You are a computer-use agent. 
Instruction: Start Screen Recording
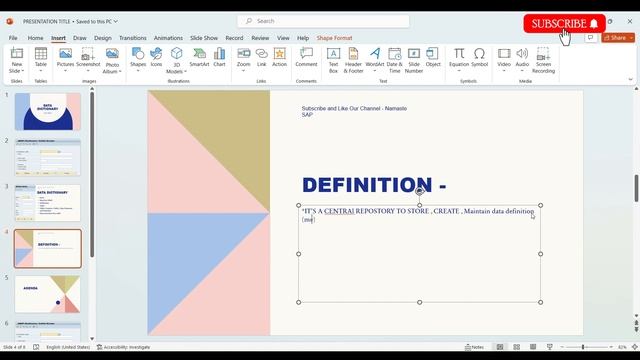click(x=543, y=60)
